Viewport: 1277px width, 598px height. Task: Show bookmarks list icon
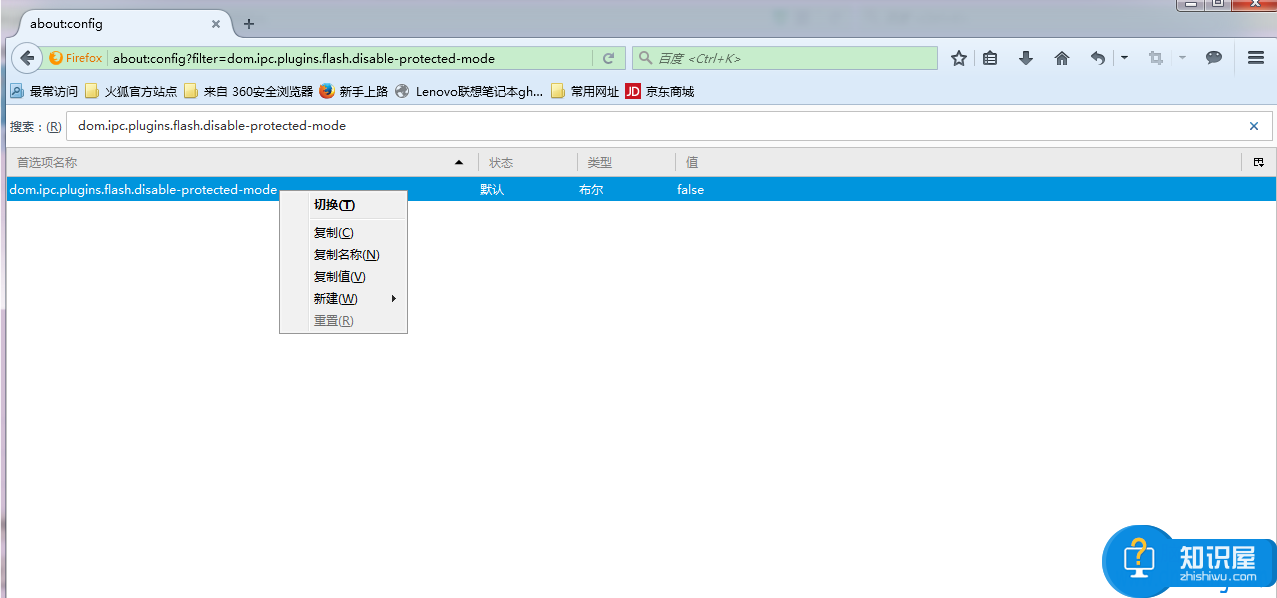990,58
